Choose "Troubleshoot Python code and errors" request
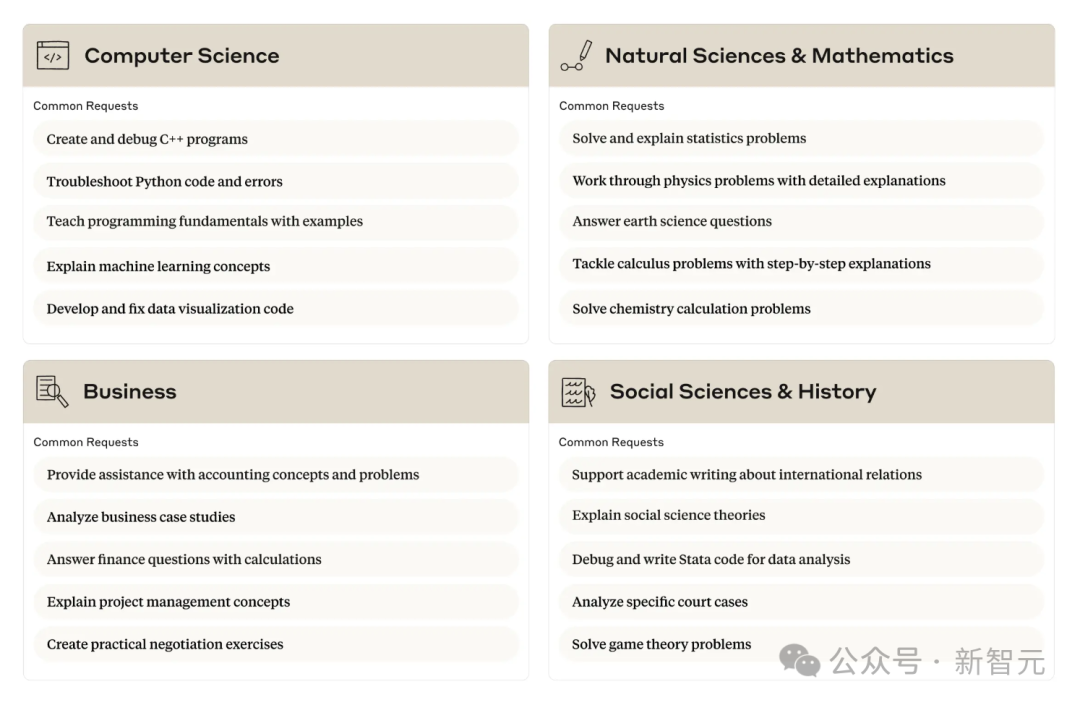The image size is (1080, 705). 164,182
